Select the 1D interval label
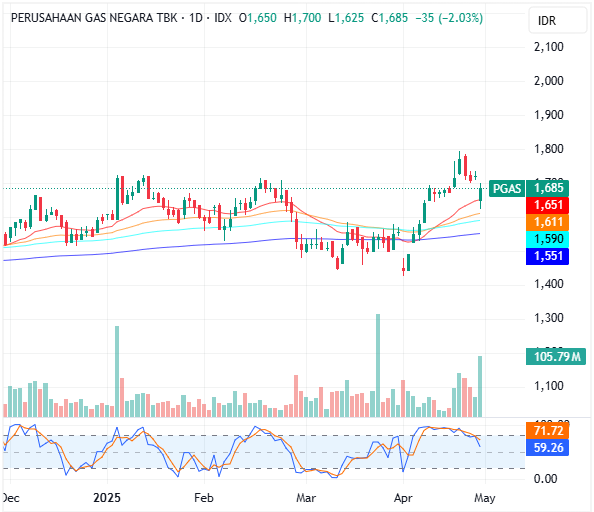The image size is (594, 512). click(196, 18)
